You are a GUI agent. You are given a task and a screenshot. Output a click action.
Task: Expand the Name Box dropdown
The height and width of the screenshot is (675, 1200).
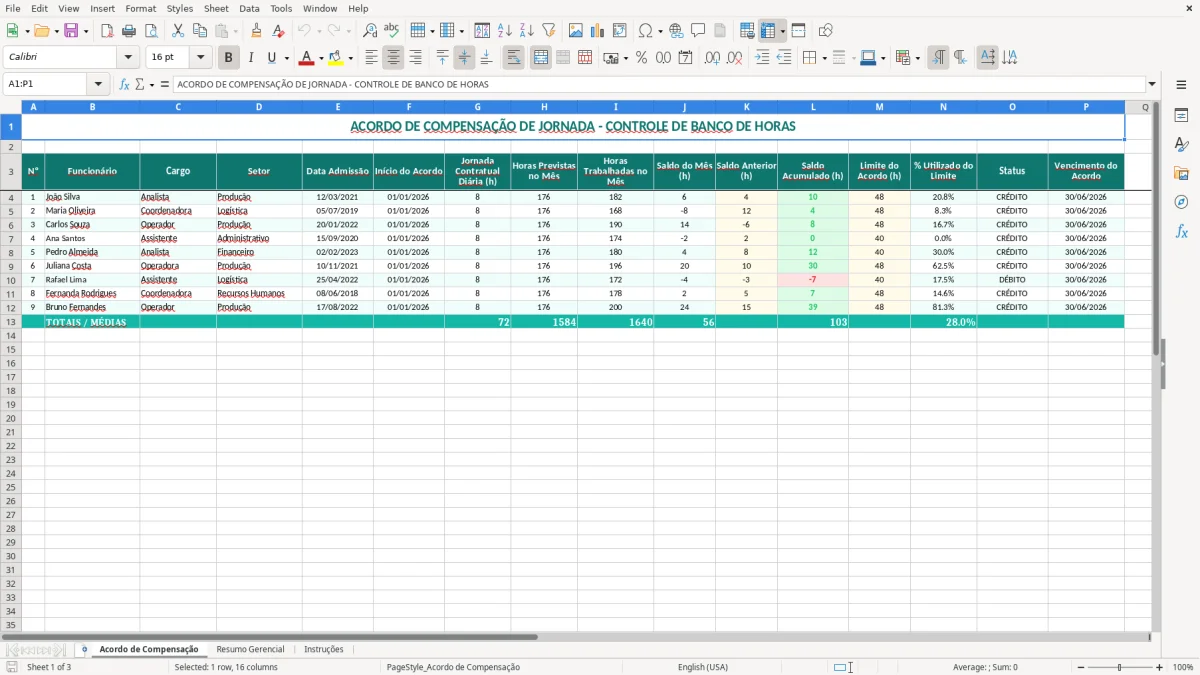98,85
